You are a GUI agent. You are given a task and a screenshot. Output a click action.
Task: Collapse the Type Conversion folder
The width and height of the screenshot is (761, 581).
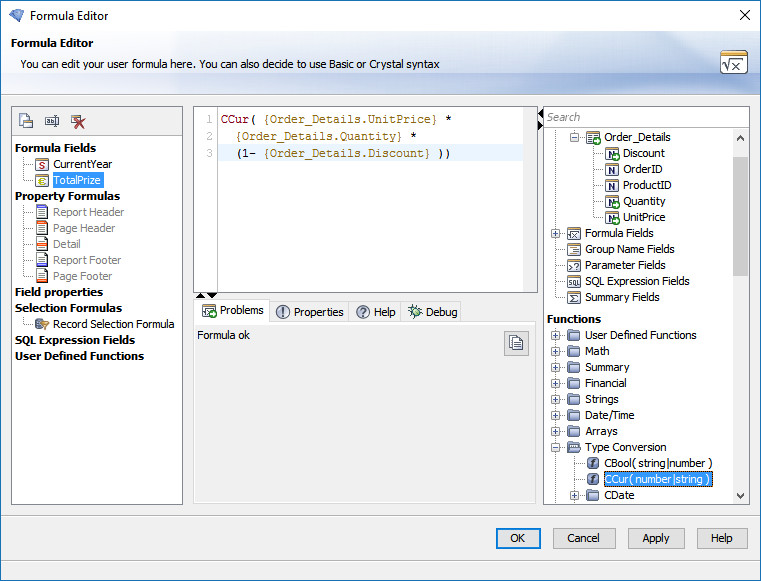[556, 447]
